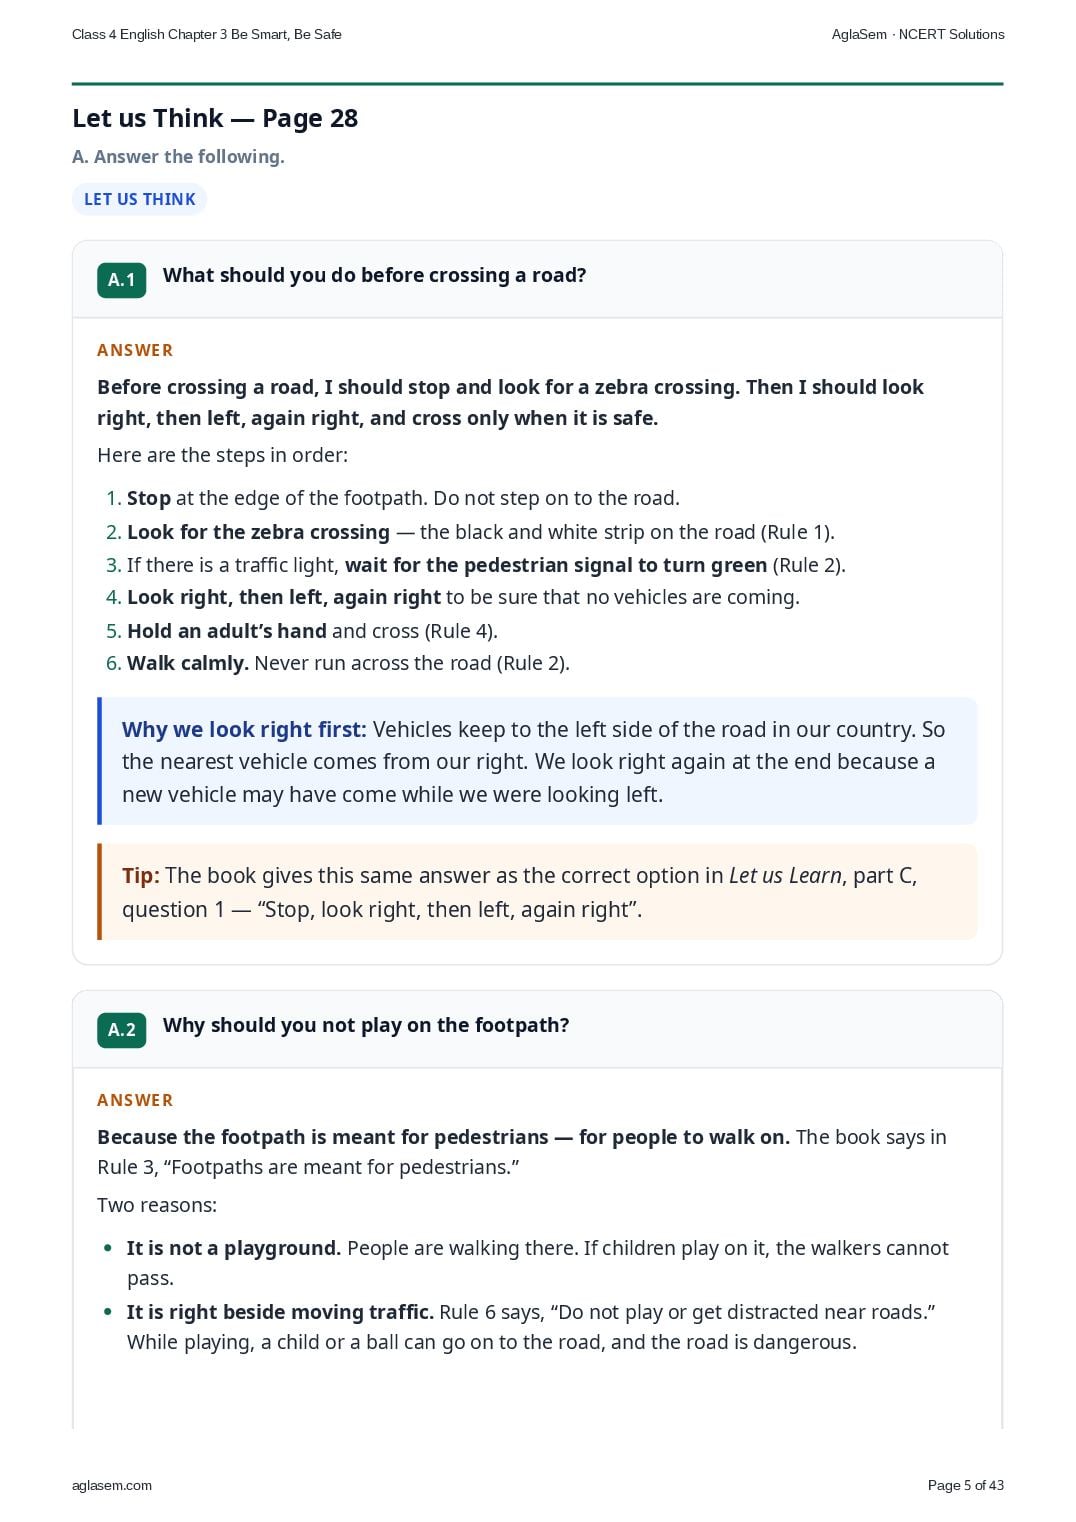Click the 'It is right beside moving traffic' bullet
Viewport: 1076px width, 1522px height.
(x=531, y=1327)
